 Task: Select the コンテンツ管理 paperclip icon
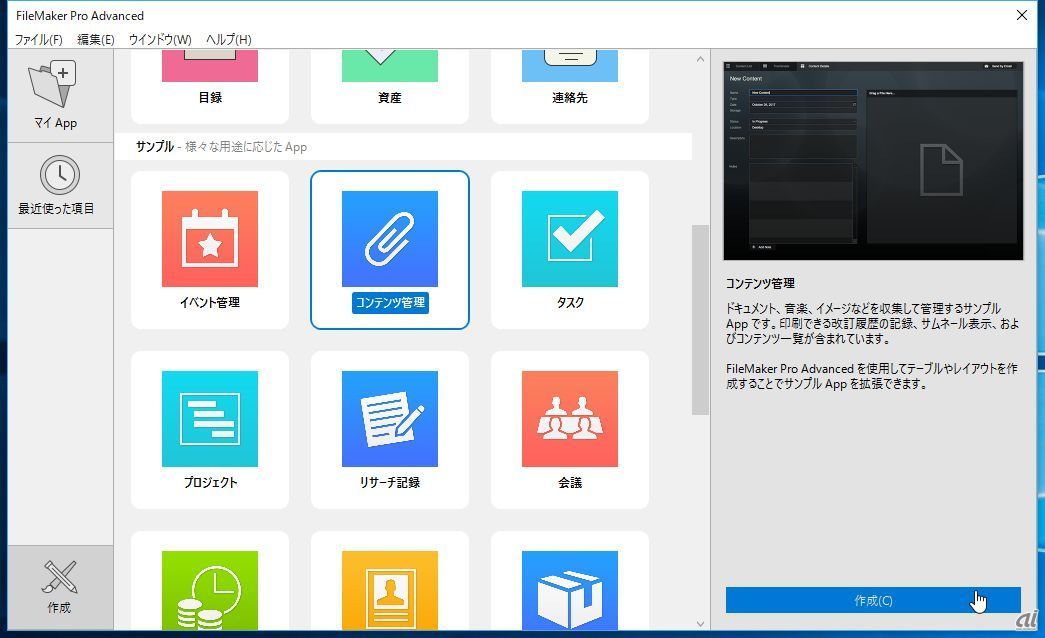pos(390,239)
